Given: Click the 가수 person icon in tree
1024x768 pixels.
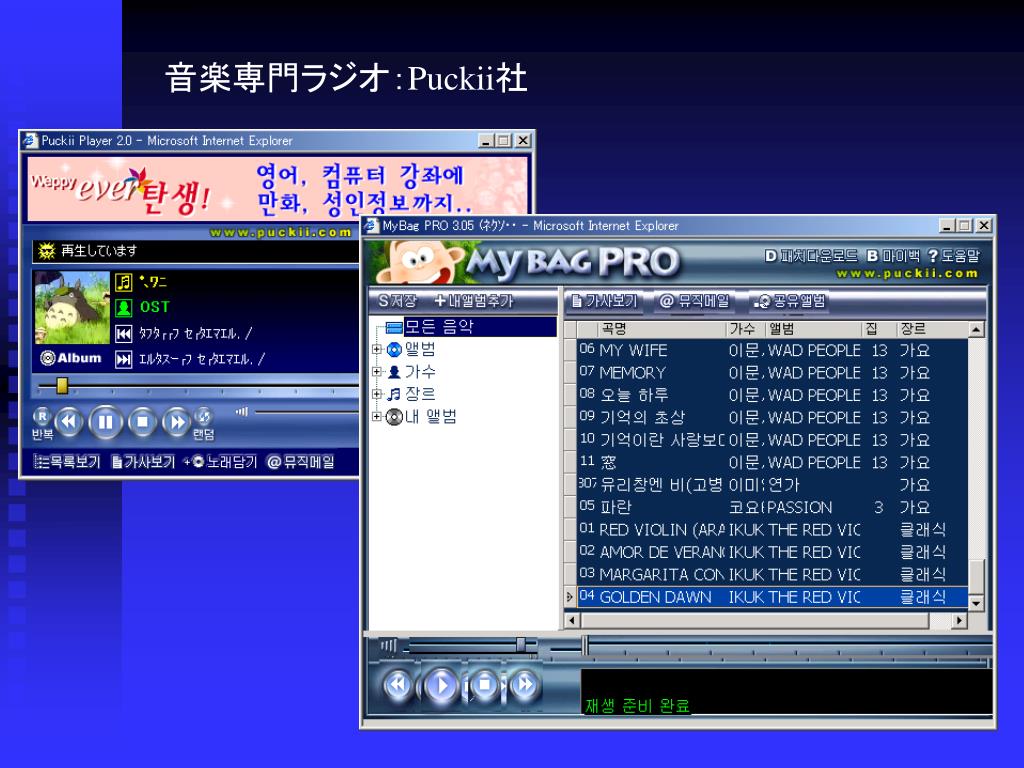Looking at the screenshot, I should (394, 372).
